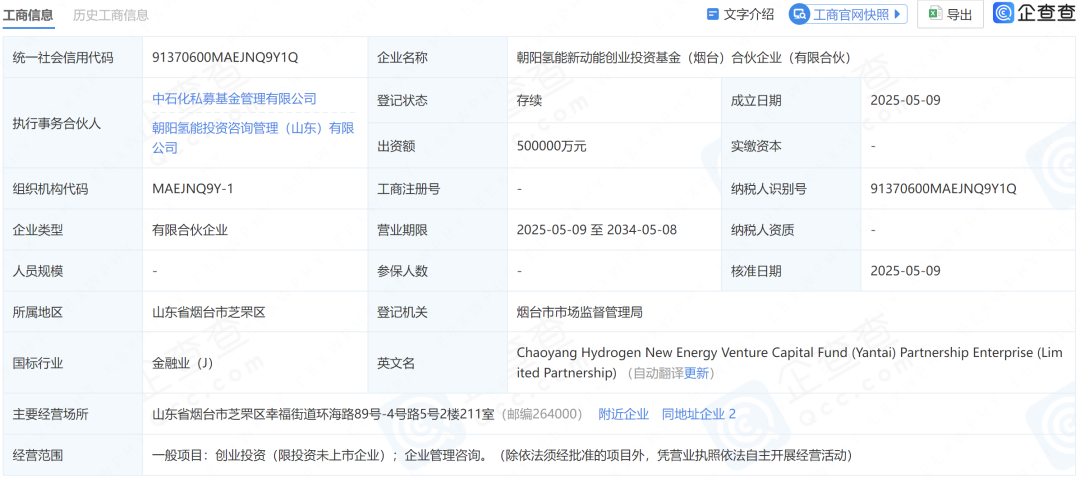Select organization code MAEJNQ9Y-1

coord(193,189)
